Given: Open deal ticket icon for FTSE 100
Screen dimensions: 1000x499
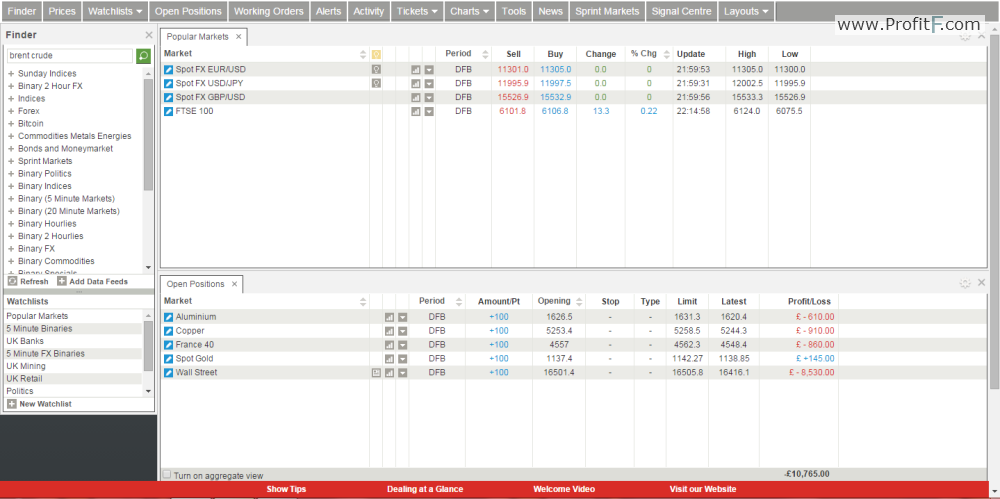Looking at the screenshot, I should click(168, 111).
